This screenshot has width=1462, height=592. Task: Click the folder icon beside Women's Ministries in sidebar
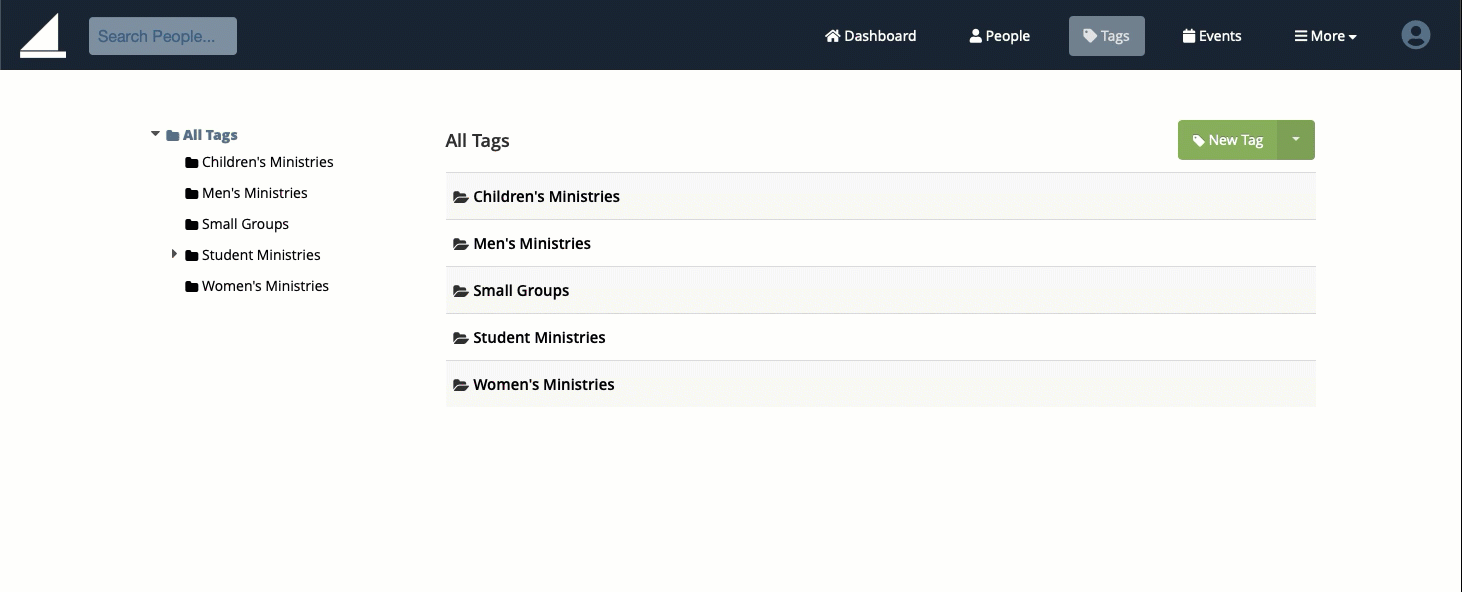pyautogui.click(x=191, y=285)
